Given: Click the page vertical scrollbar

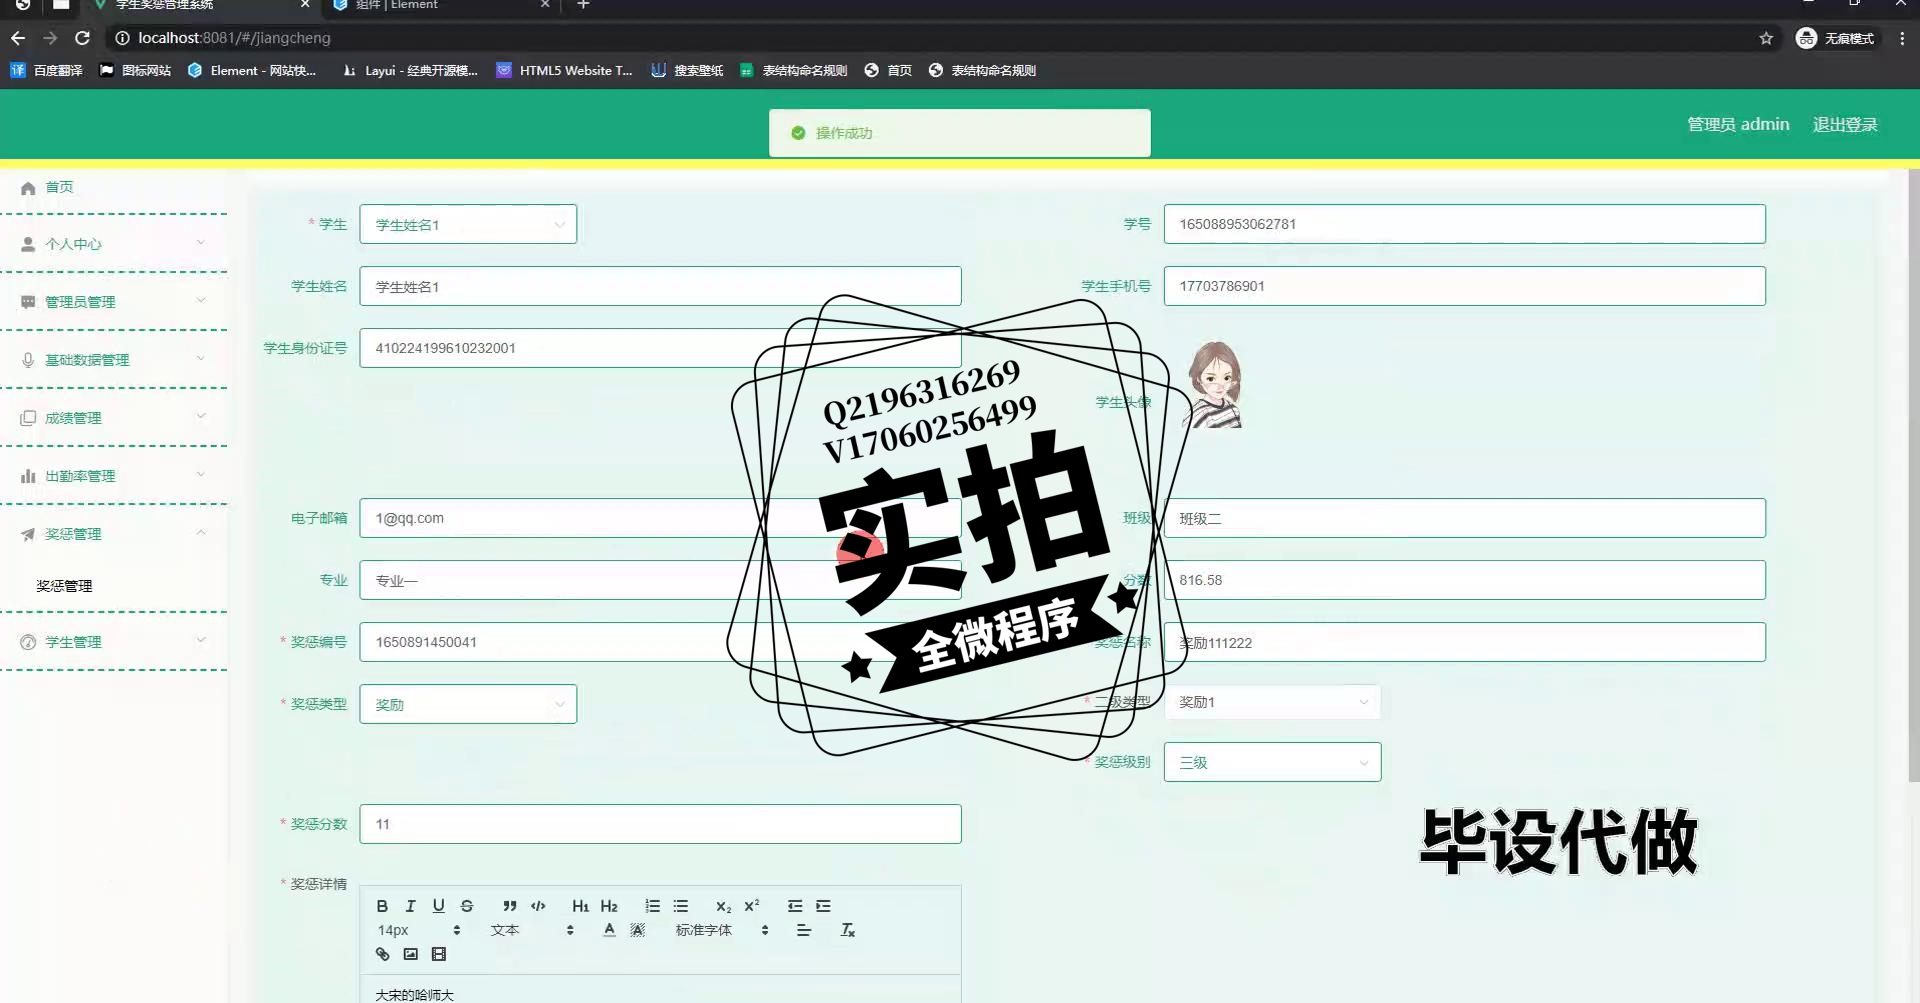Looking at the screenshot, I should coord(1913,475).
